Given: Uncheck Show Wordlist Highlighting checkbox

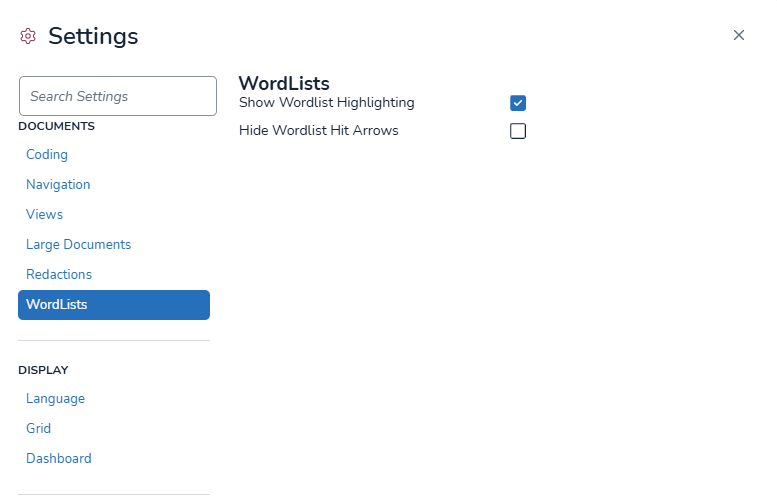Looking at the screenshot, I should [518, 103].
